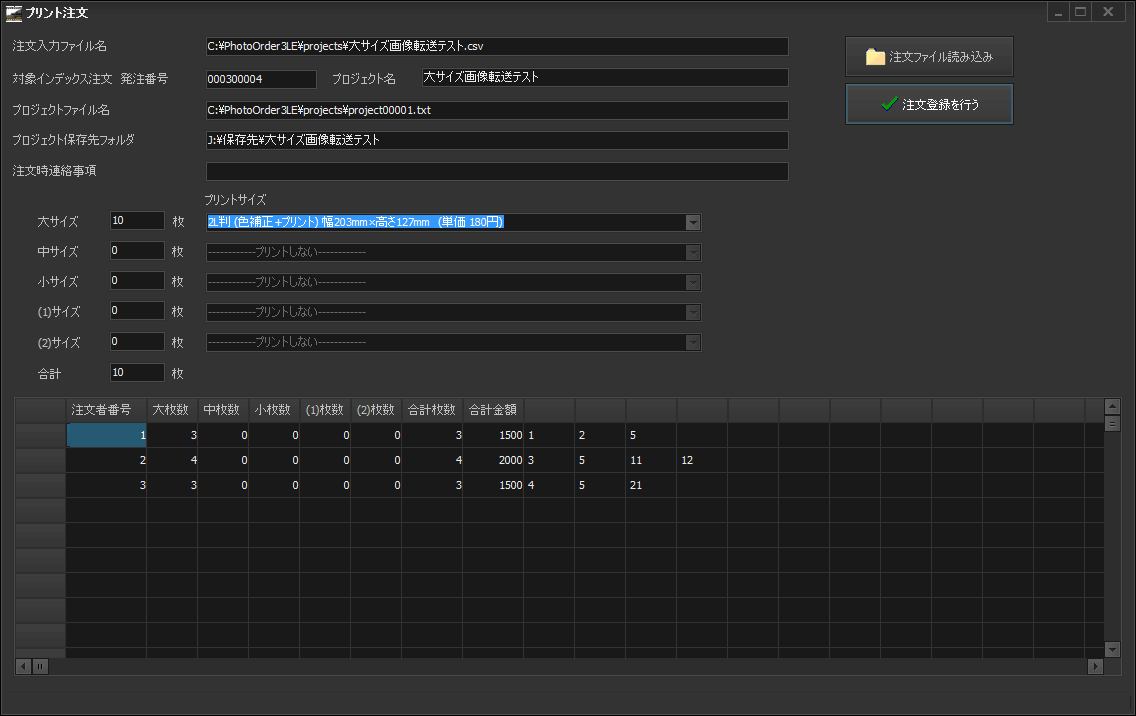Select the 注文者番号 cell with value 1
The width and height of the screenshot is (1136, 716).
click(x=106, y=435)
